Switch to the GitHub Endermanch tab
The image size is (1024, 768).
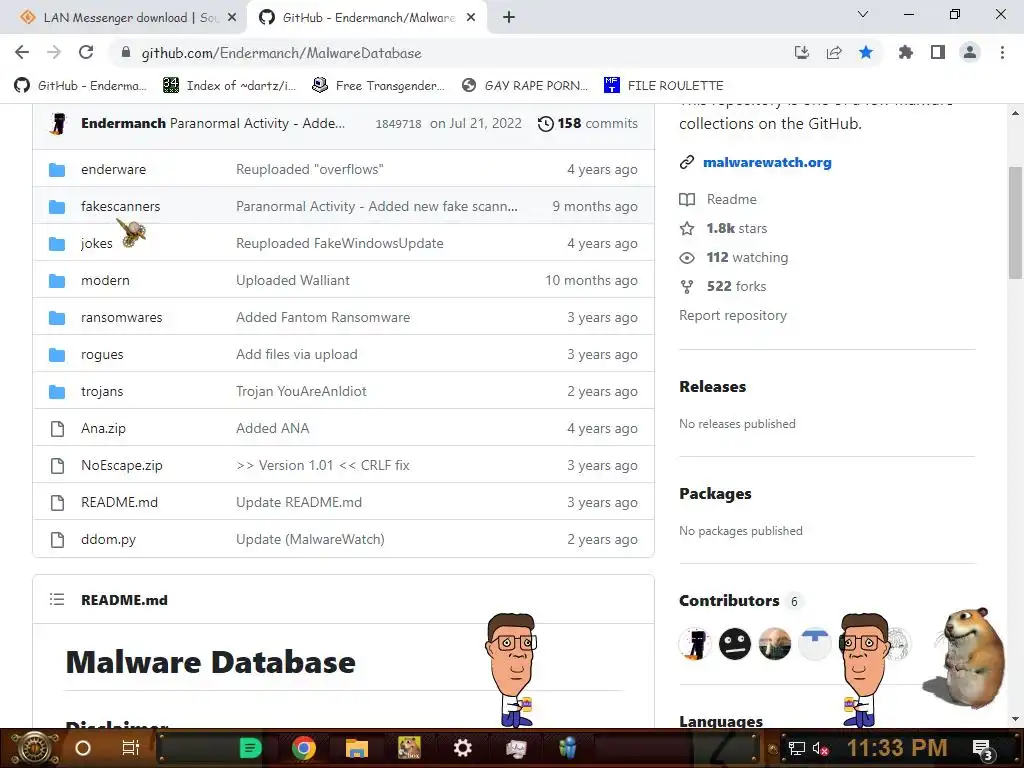click(366, 18)
